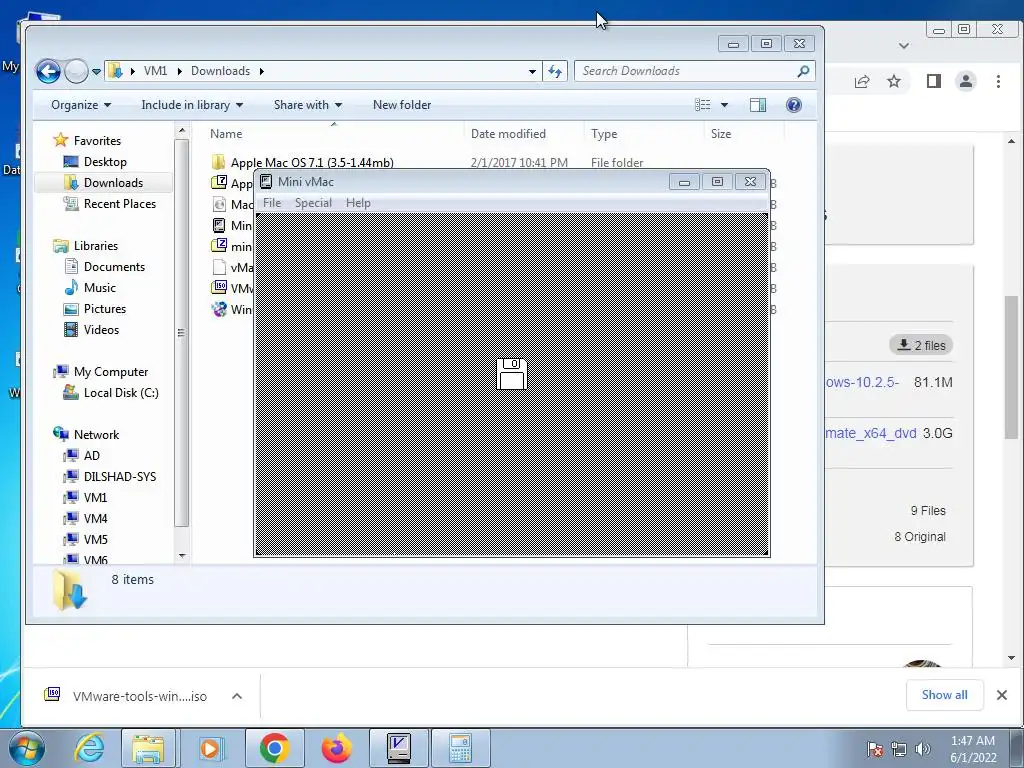Open the Include in library dropdown

[192, 104]
